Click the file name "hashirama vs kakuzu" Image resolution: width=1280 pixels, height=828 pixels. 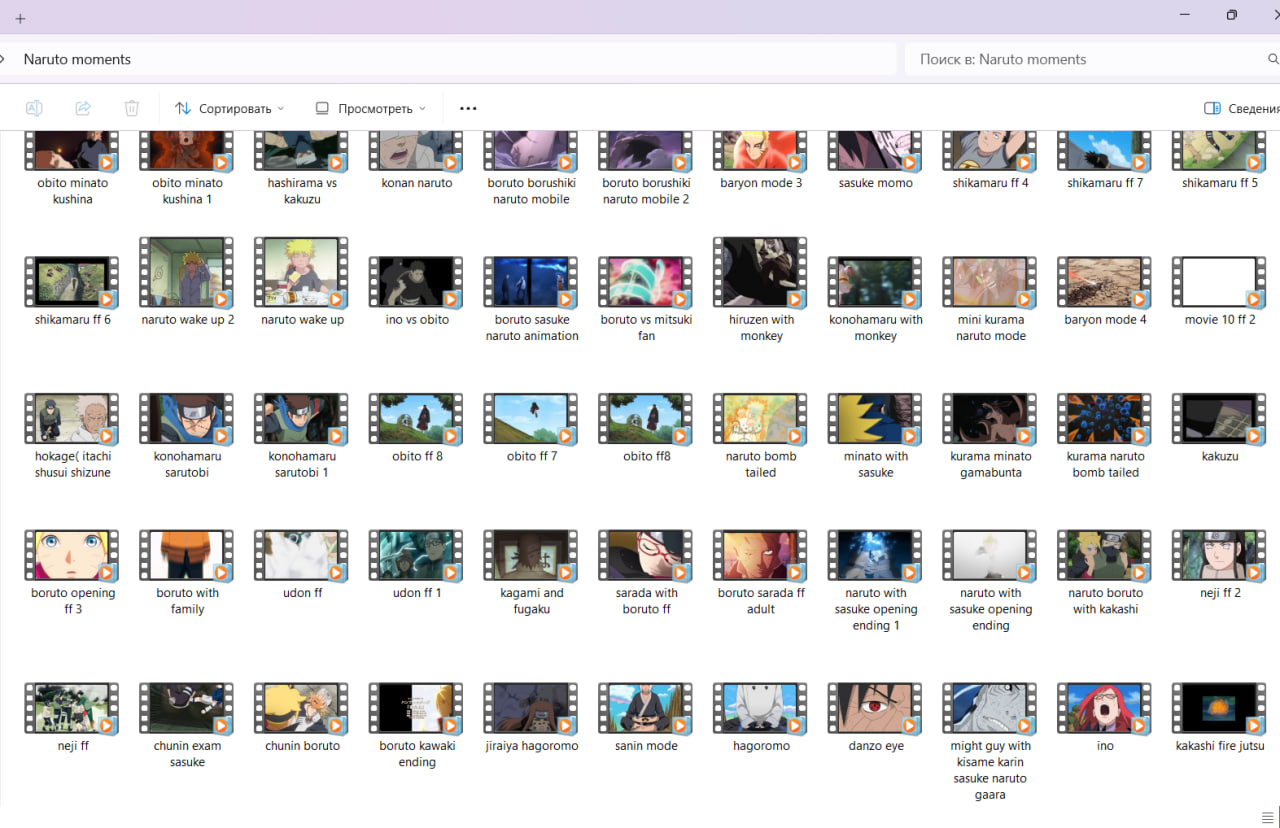tap(302, 191)
